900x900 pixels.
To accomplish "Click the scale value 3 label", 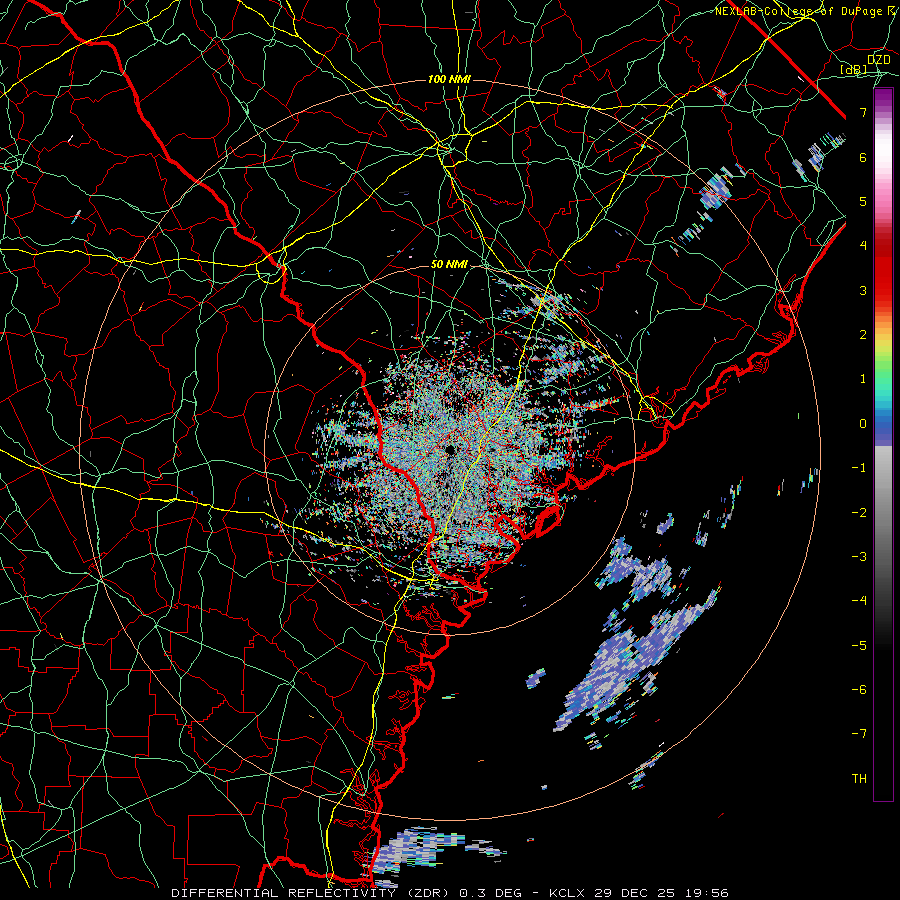I will tap(863, 290).
